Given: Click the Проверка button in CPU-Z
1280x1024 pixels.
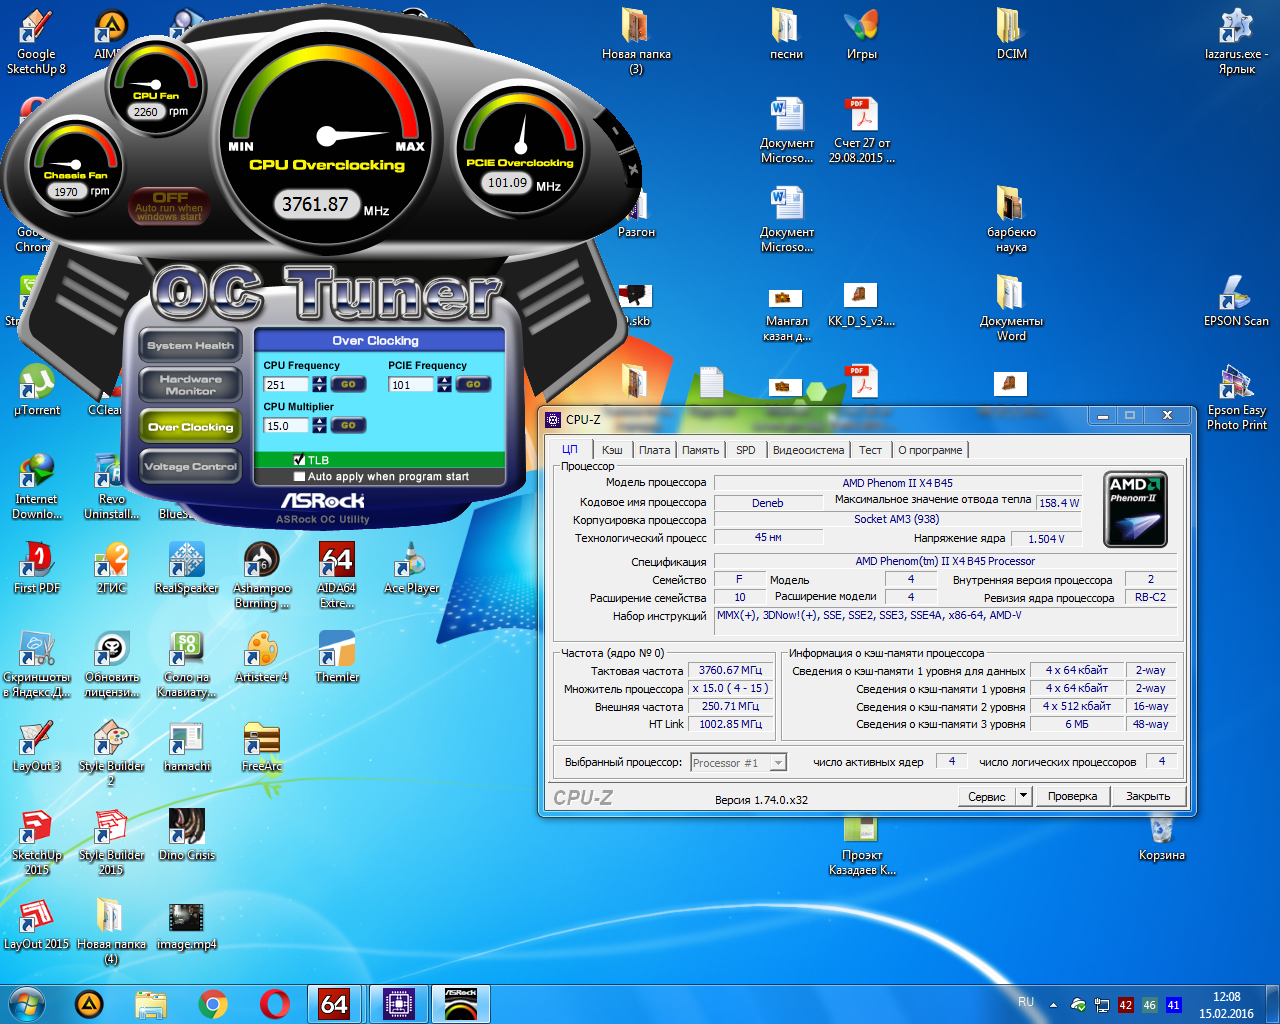Looking at the screenshot, I should 1073,796.
